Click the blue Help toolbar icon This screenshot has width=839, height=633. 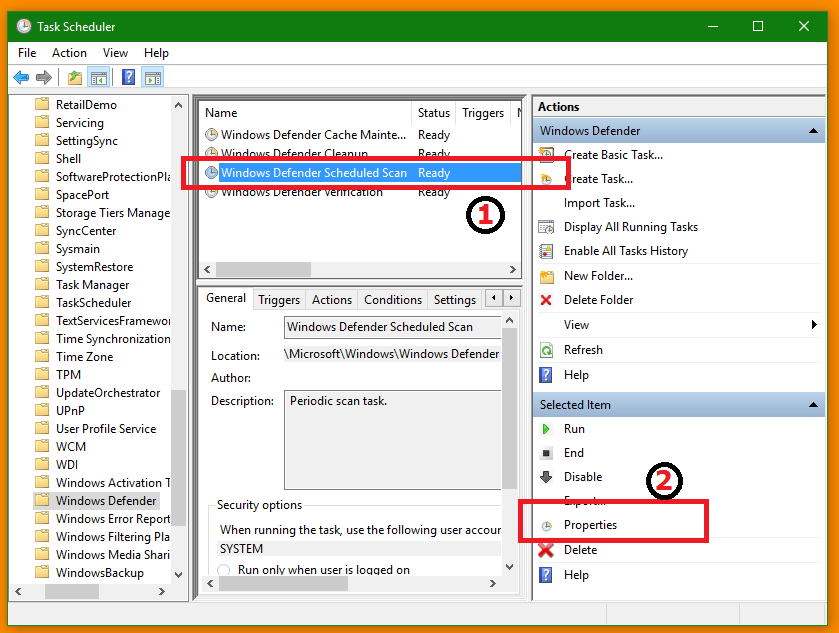point(128,77)
